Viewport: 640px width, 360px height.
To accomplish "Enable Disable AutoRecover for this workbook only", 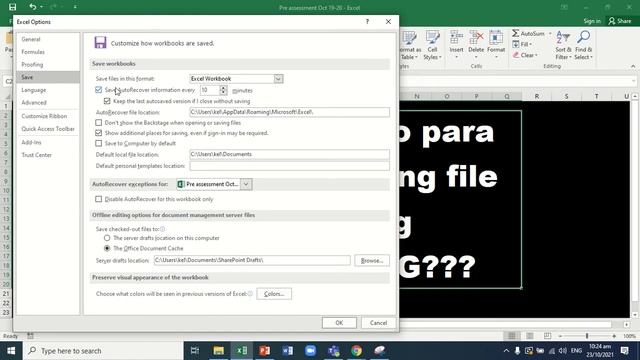I will [x=98, y=199].
